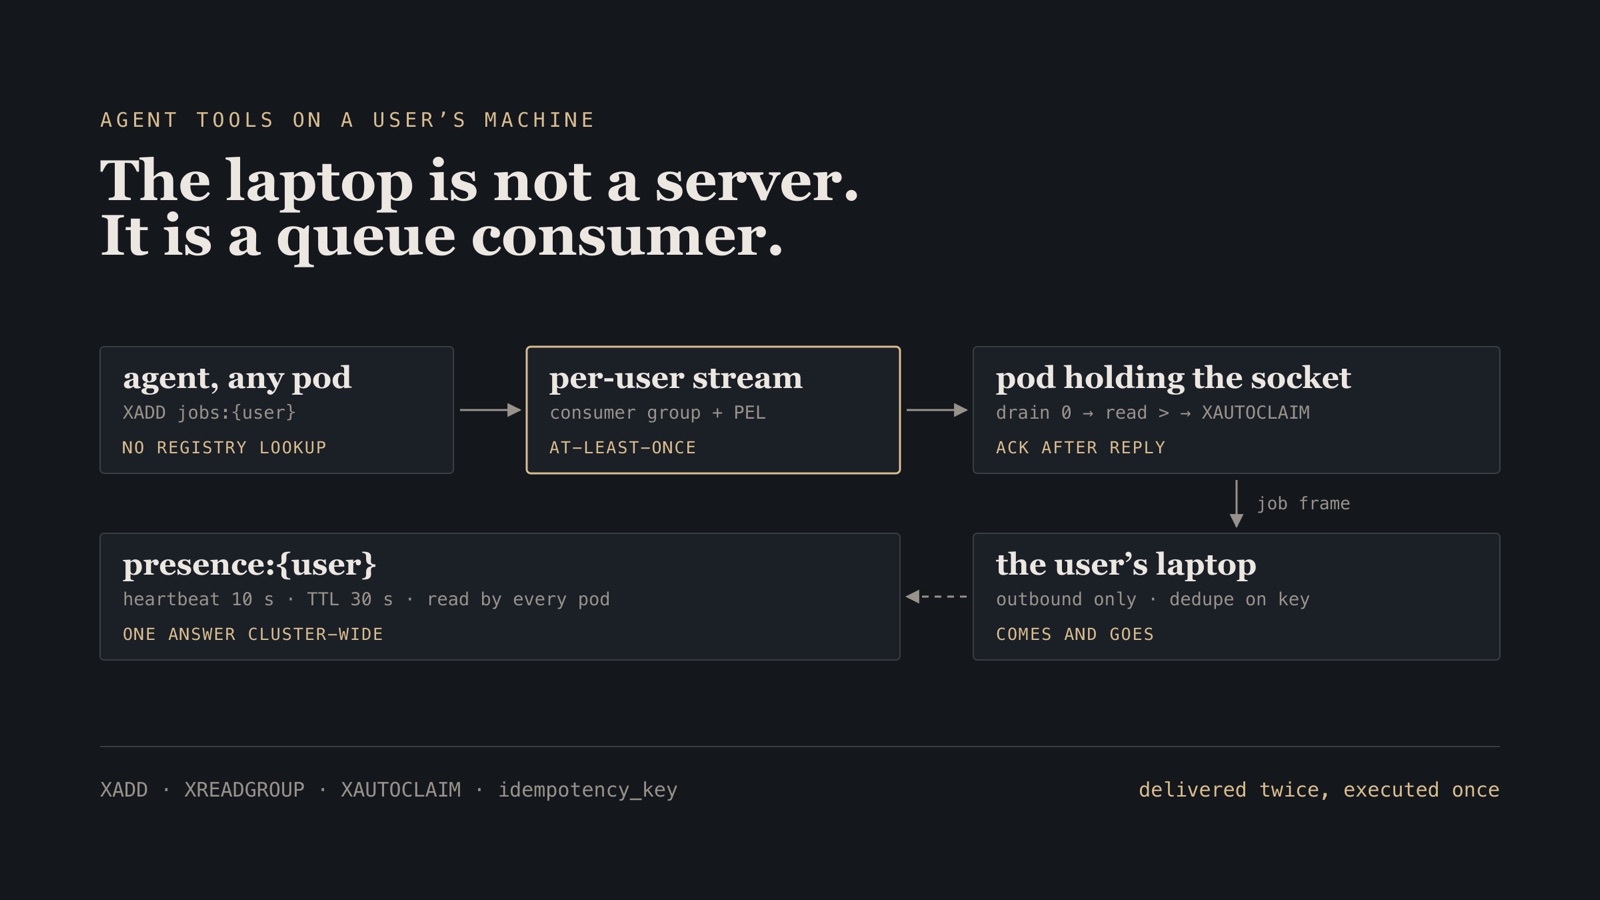Click the 'NO REGISTRY LOOKUP' label
The image size is (1600, 900).
pos(224,447)
